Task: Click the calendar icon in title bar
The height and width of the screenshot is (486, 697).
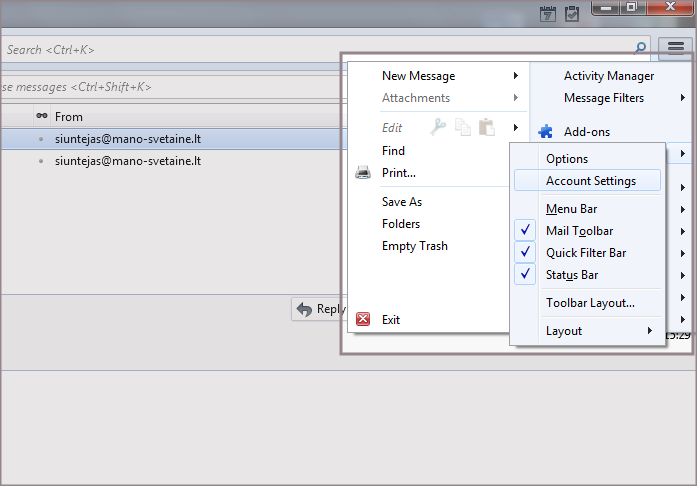Action: (547, 13)
